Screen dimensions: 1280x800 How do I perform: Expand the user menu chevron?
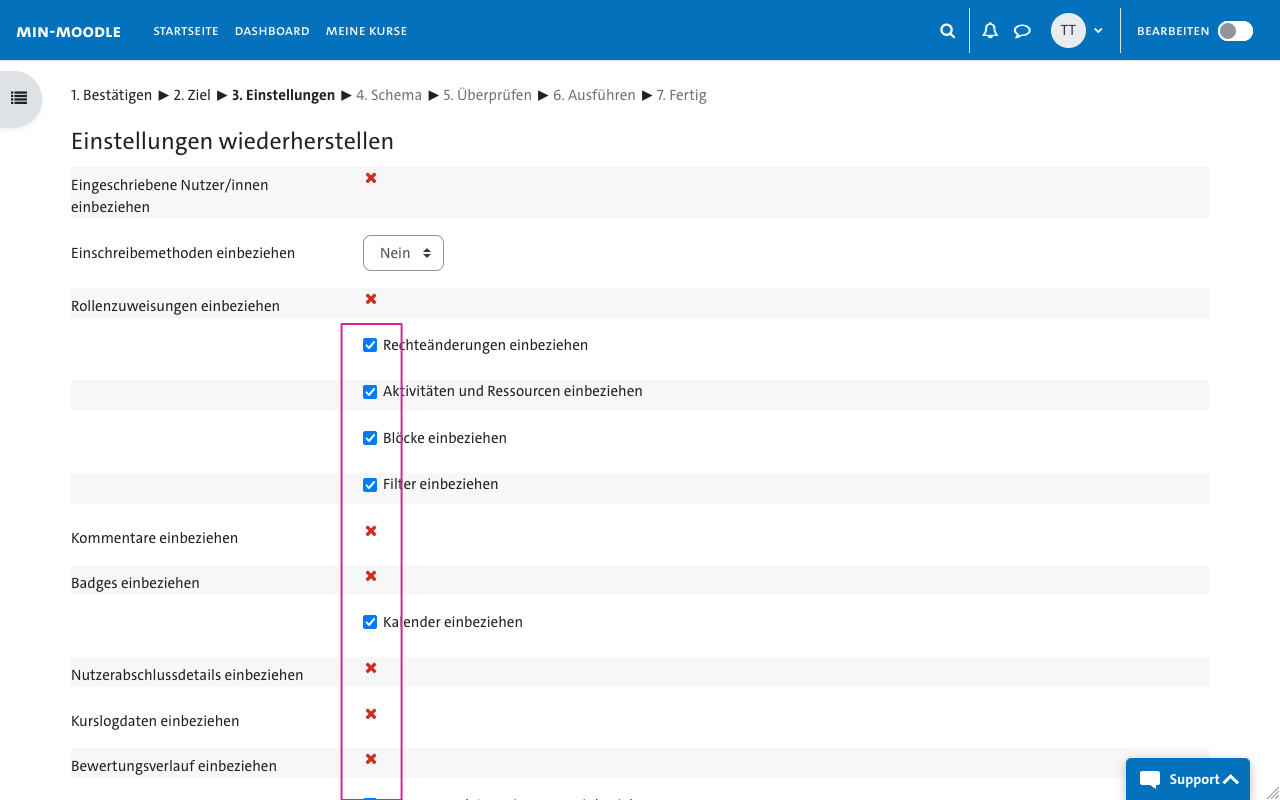pyautogui.click(x=1098, y=31)
